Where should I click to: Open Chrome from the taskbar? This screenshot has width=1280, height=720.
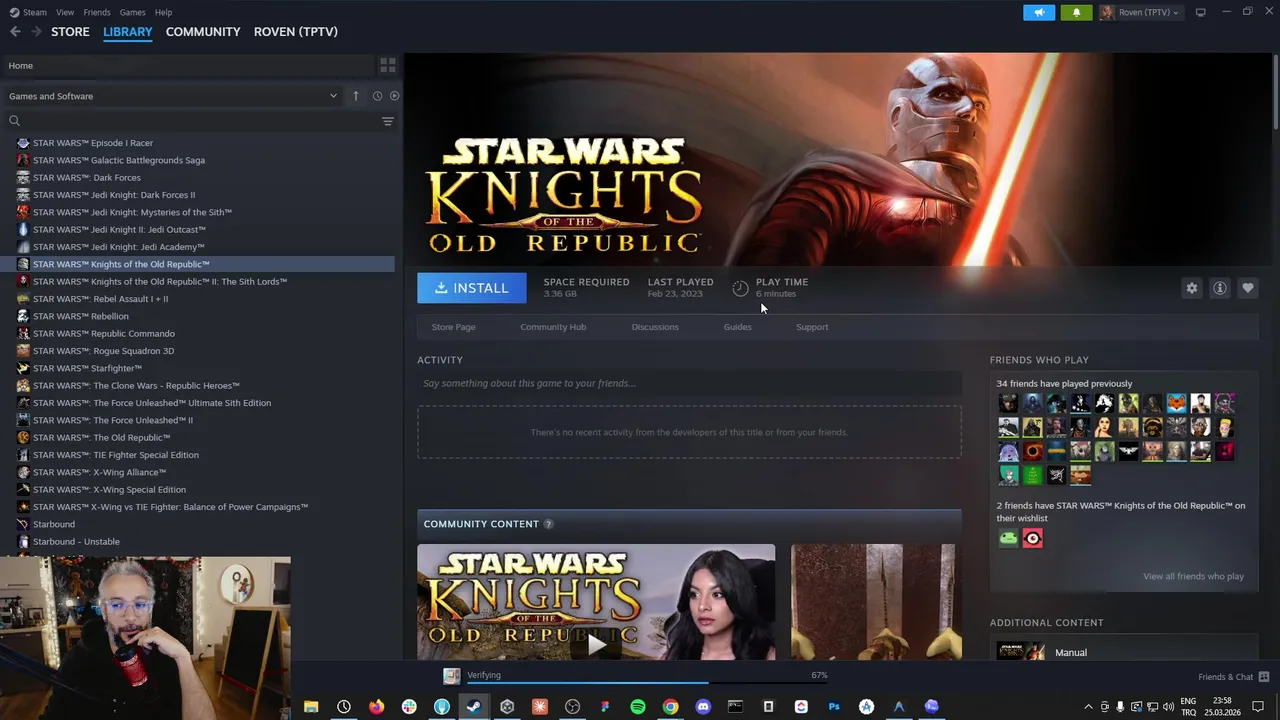click(670, 707)
